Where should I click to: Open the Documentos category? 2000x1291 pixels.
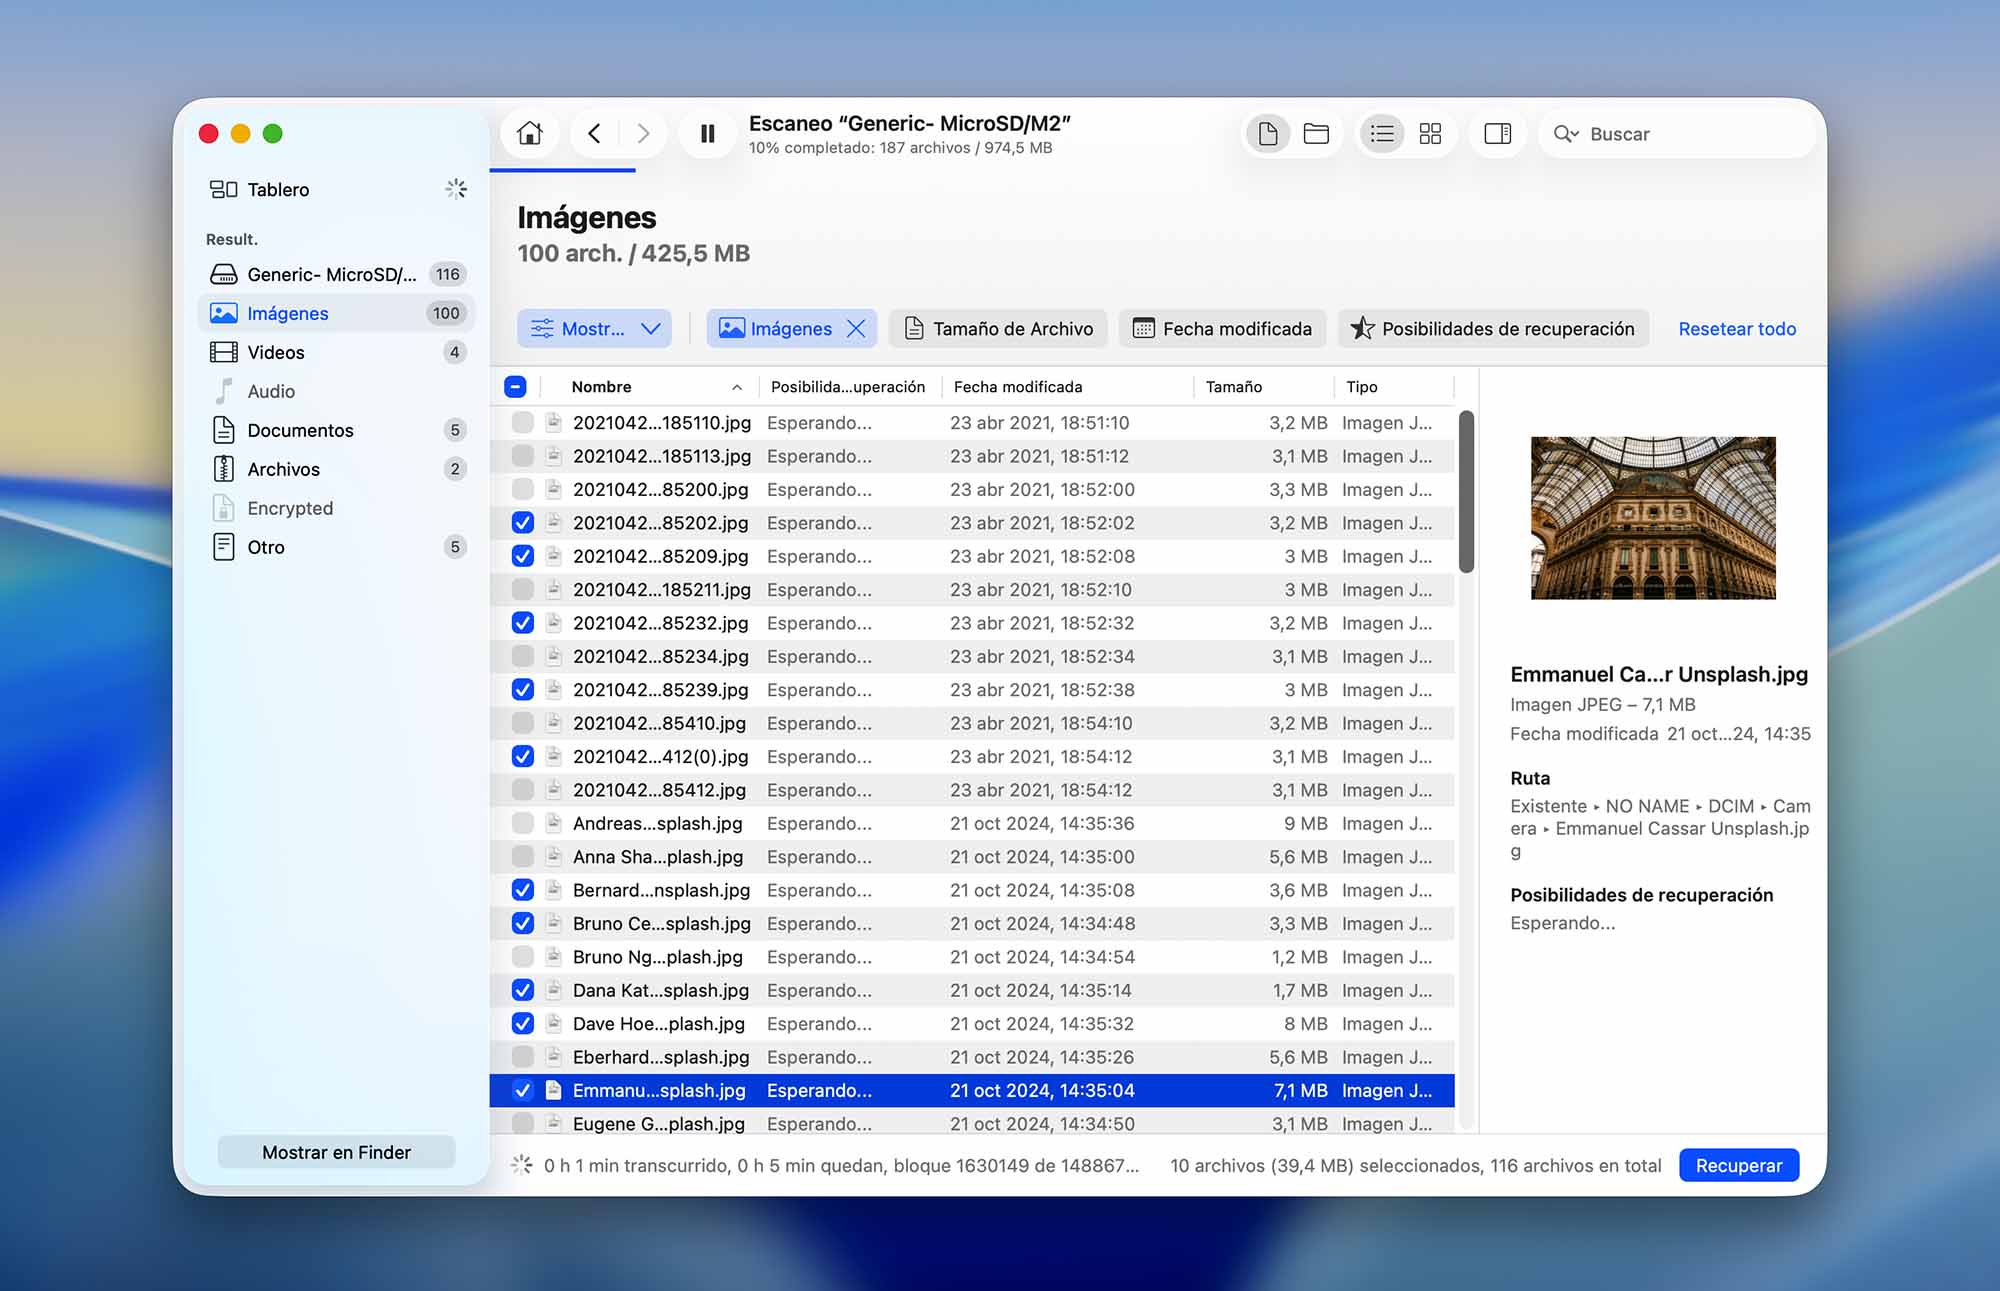click(338, 430)
